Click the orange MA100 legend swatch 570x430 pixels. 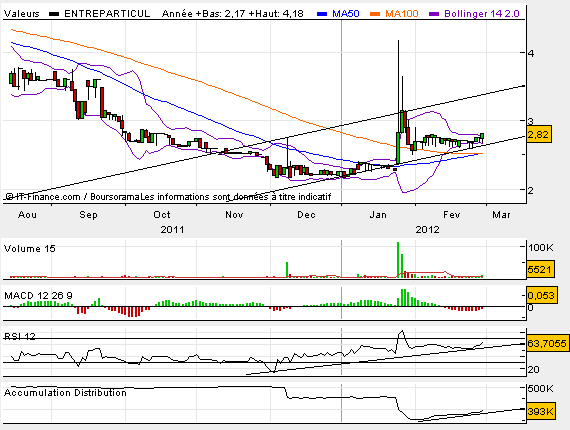[375, 14]
